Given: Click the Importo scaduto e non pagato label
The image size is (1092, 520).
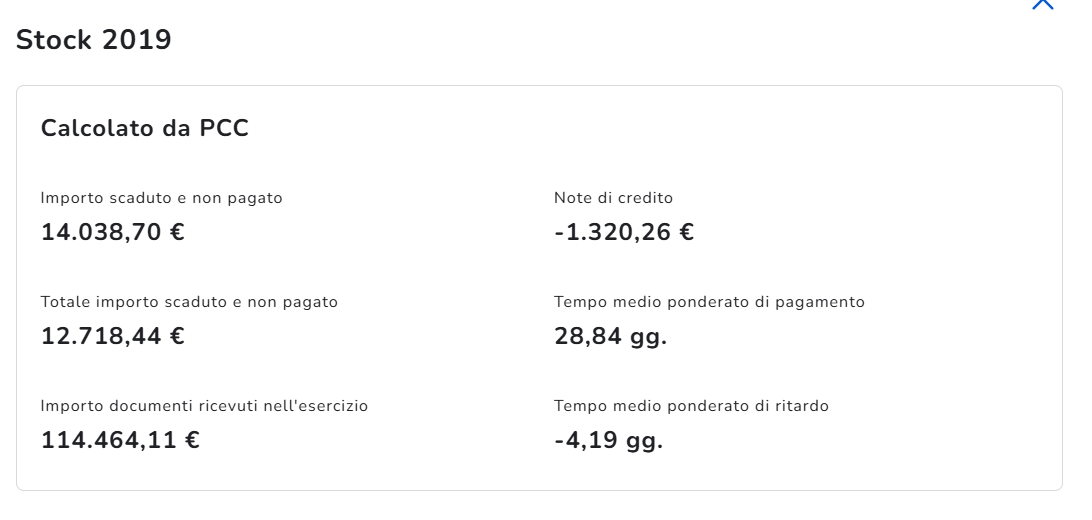Looking at the screenshot, I should [x=161, y=198].
